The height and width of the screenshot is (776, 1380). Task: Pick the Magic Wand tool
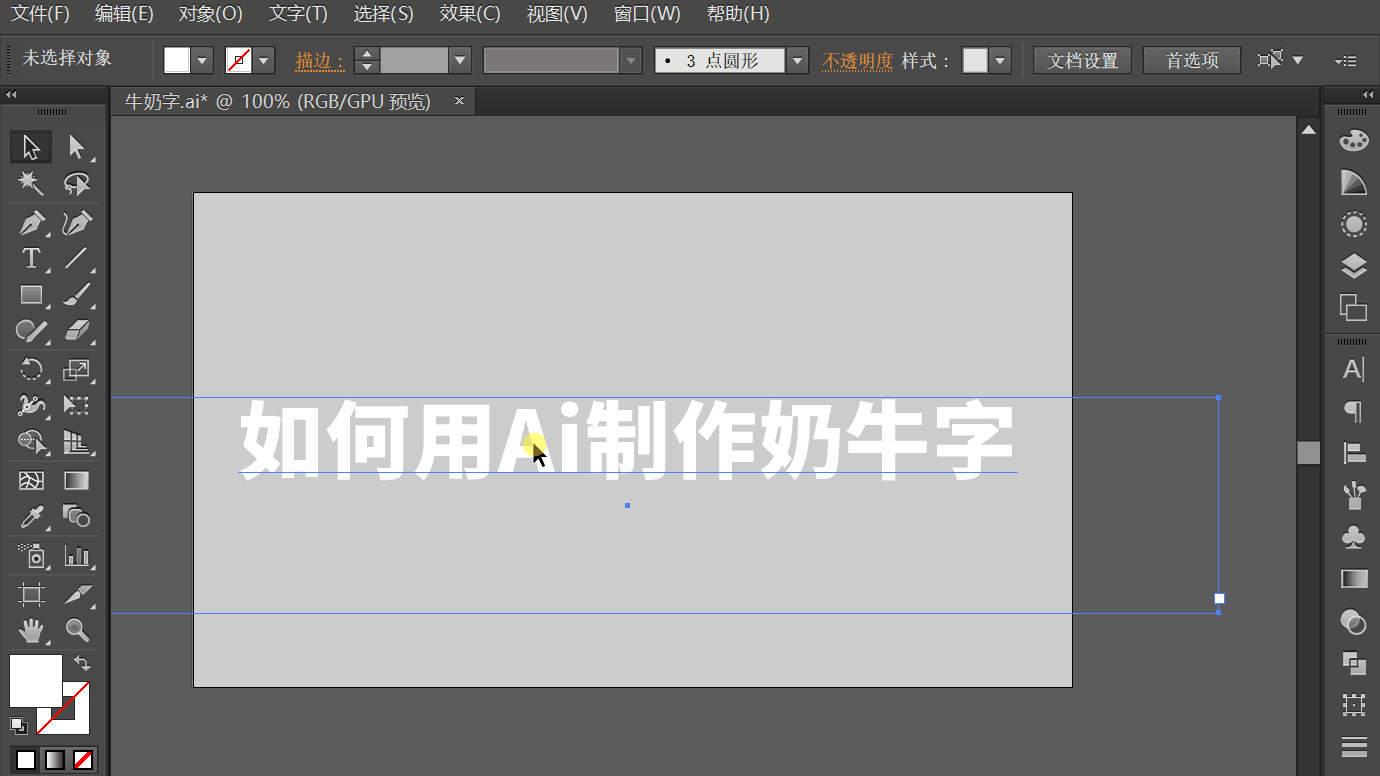click(31, 184)
